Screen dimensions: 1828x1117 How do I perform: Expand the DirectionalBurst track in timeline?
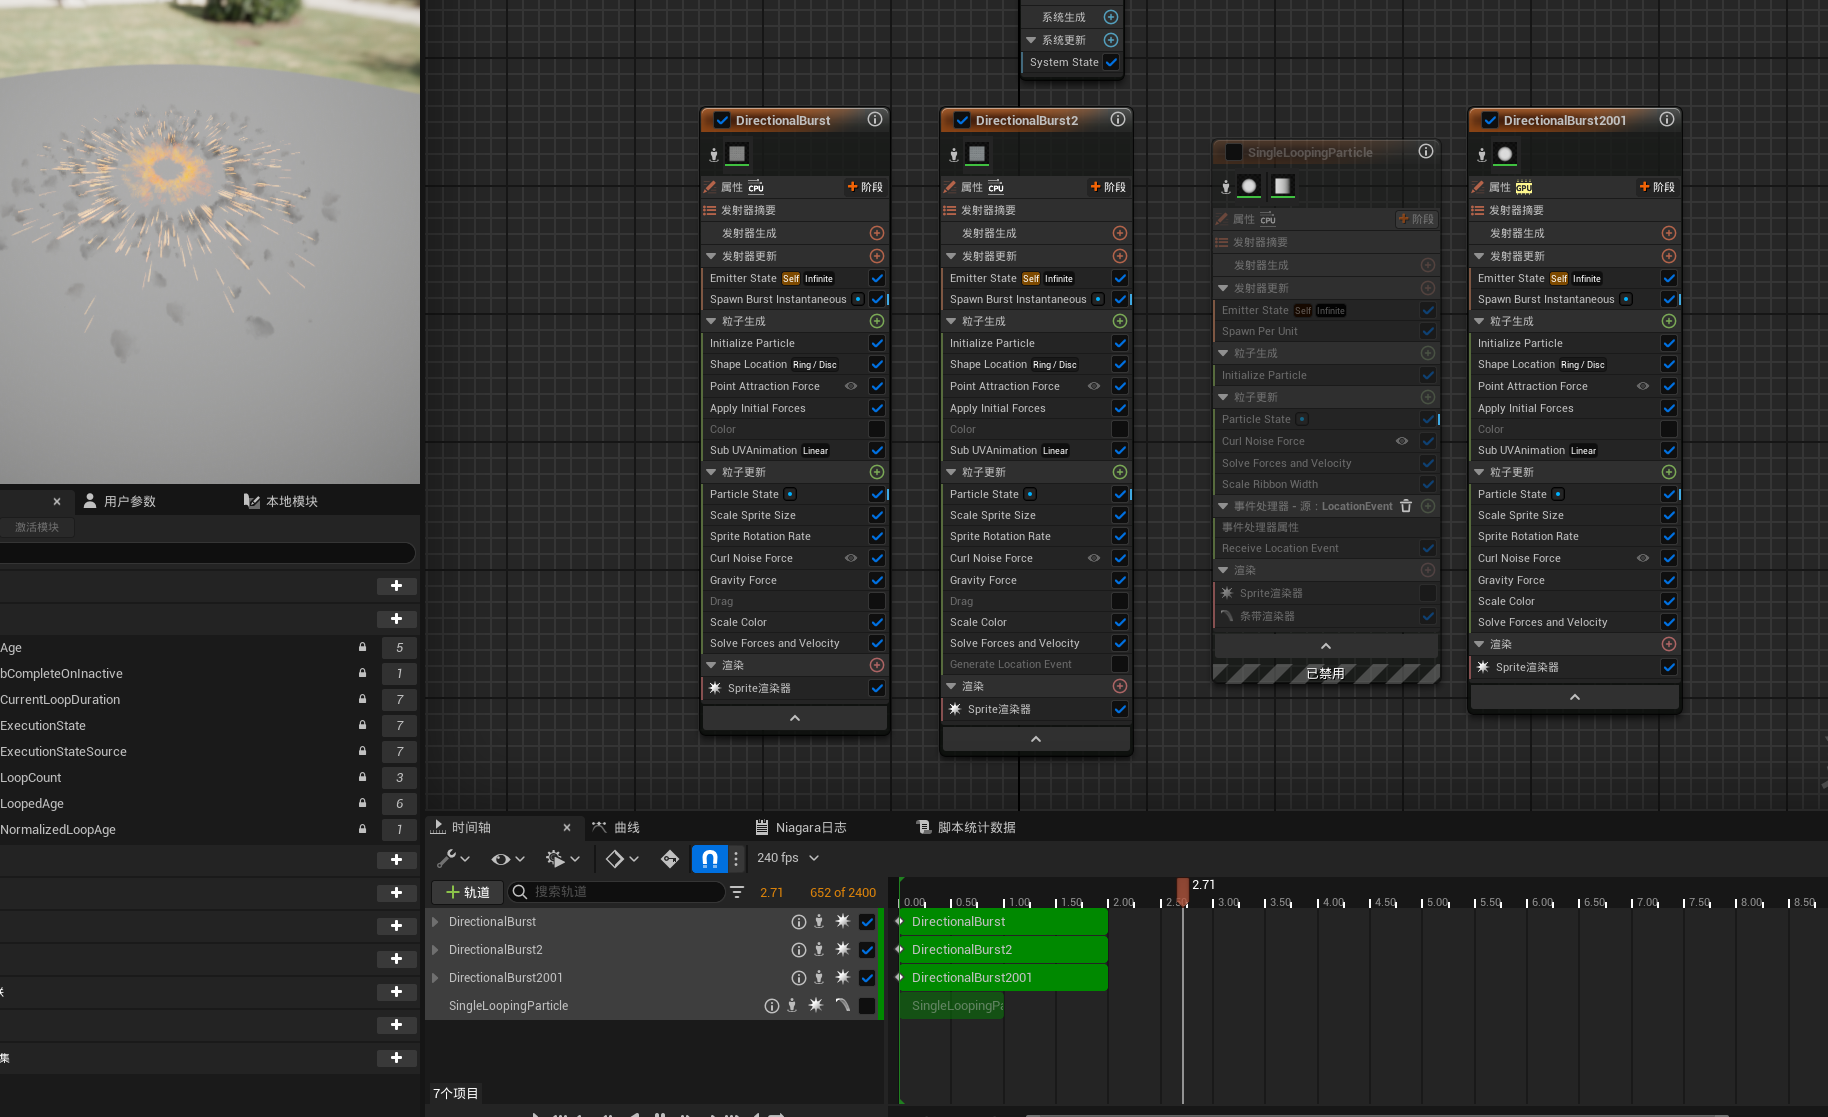(436, 922)
